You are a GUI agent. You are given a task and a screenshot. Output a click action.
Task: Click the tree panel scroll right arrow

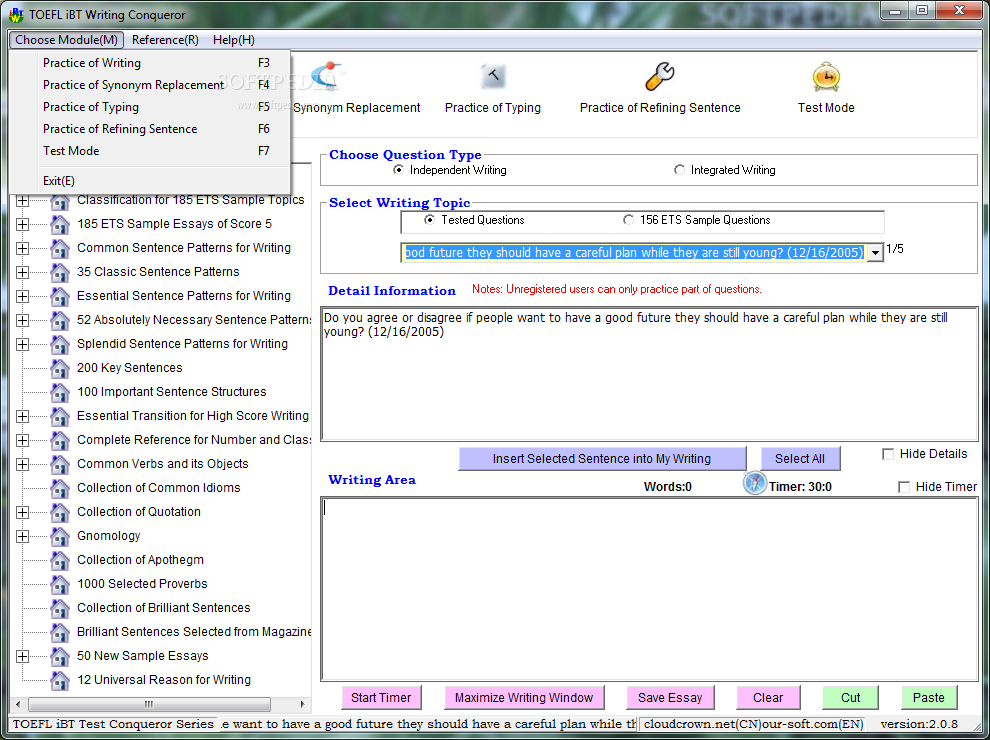[302, 704]
